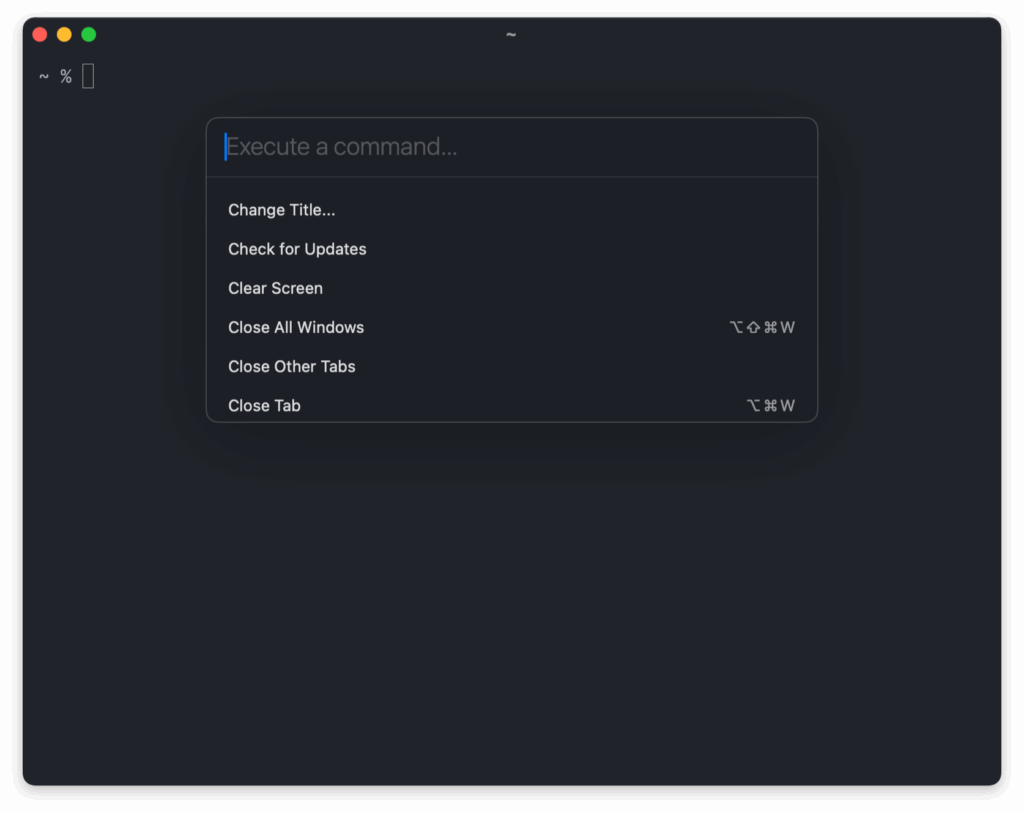1024x813 pixels.
Task: Select the Close All Windows command
Action: click(296, 327)
